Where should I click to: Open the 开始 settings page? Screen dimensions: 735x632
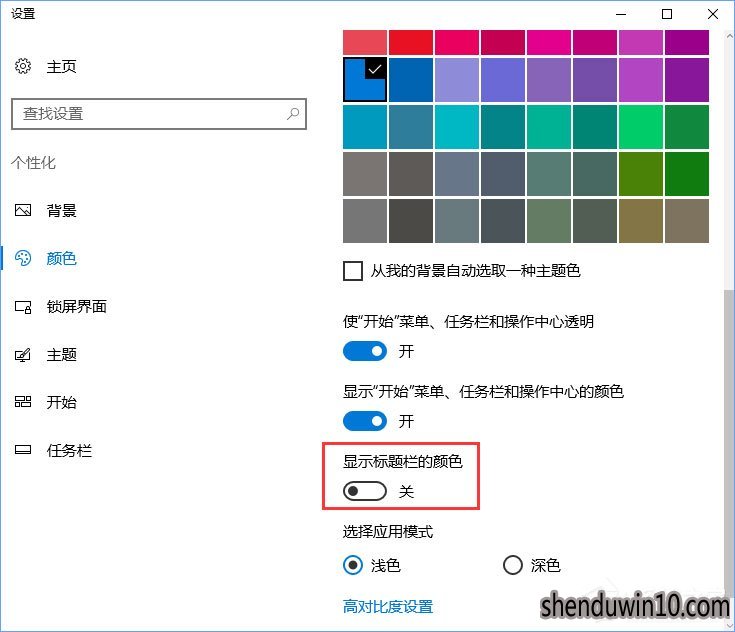(x=61, y=402)
